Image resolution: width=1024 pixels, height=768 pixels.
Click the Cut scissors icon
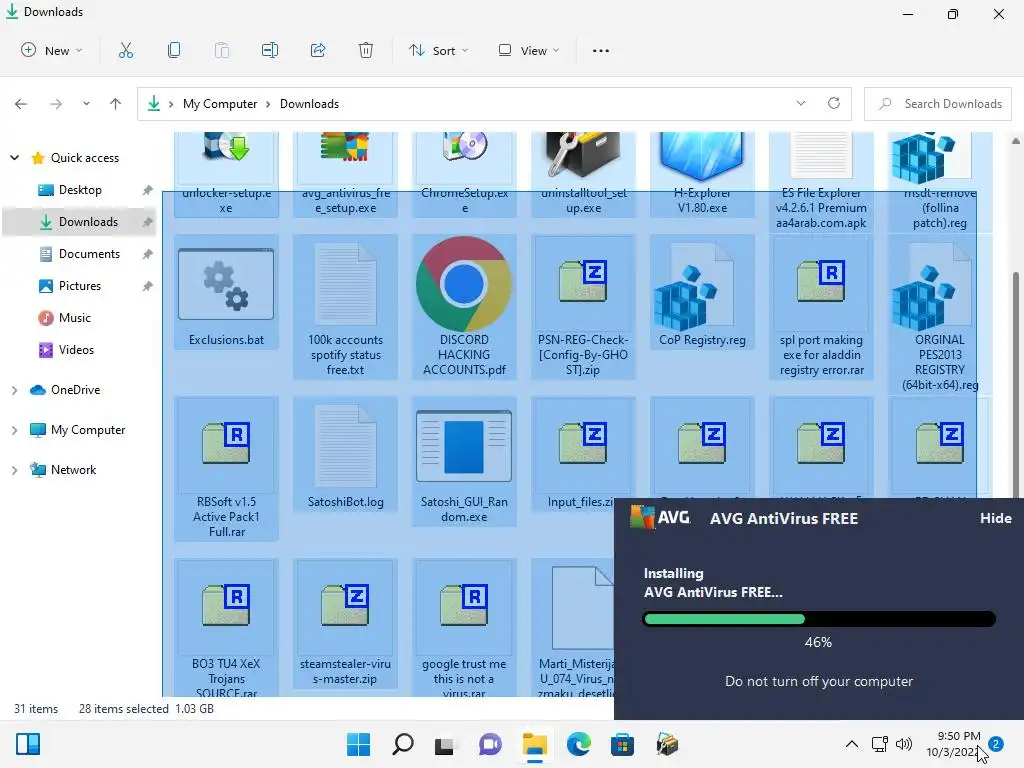click(125, 50)
